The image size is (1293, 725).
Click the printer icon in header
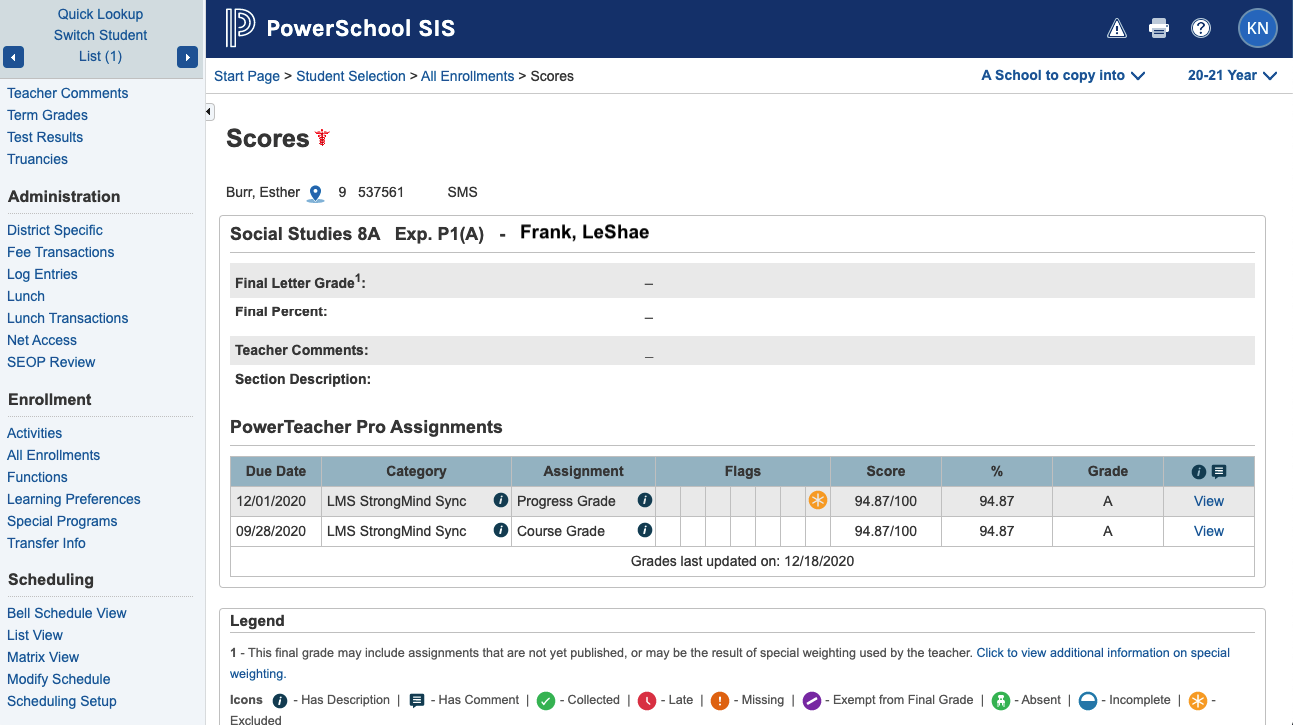(x=1159, y=28)
